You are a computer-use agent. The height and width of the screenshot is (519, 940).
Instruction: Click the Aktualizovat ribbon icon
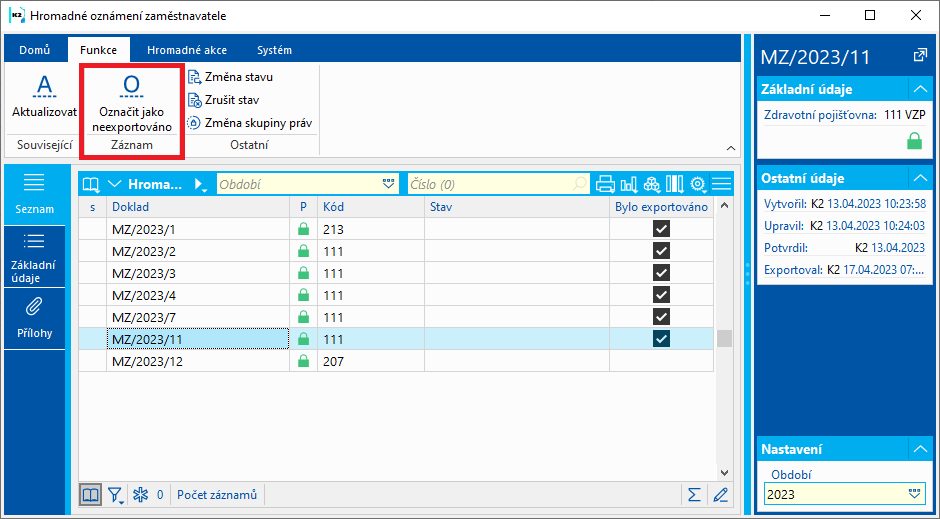pyautogui.click(x=44, y=87)
